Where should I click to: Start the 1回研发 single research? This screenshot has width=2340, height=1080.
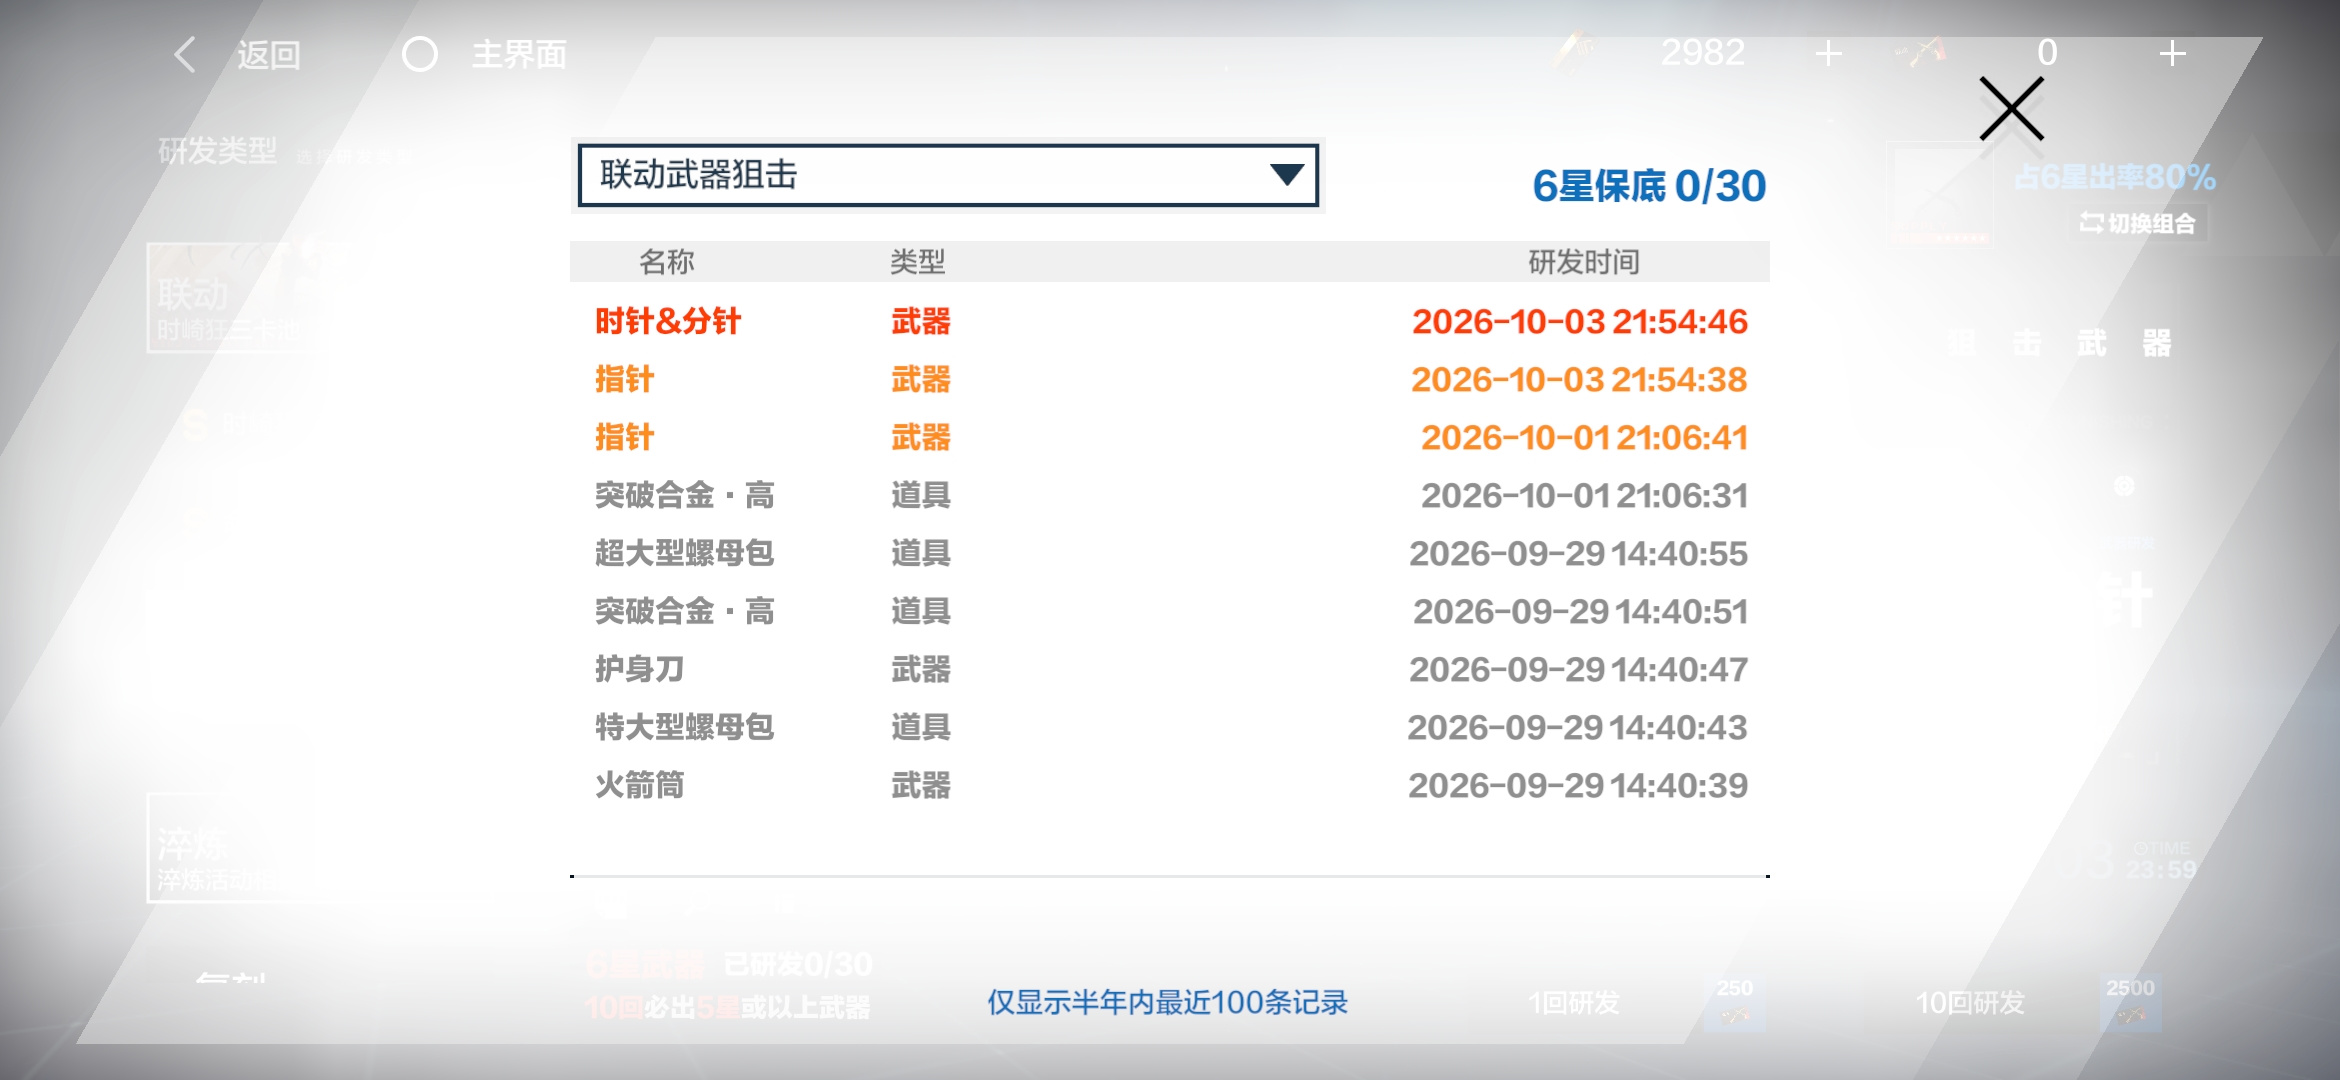[1573, 1002]
